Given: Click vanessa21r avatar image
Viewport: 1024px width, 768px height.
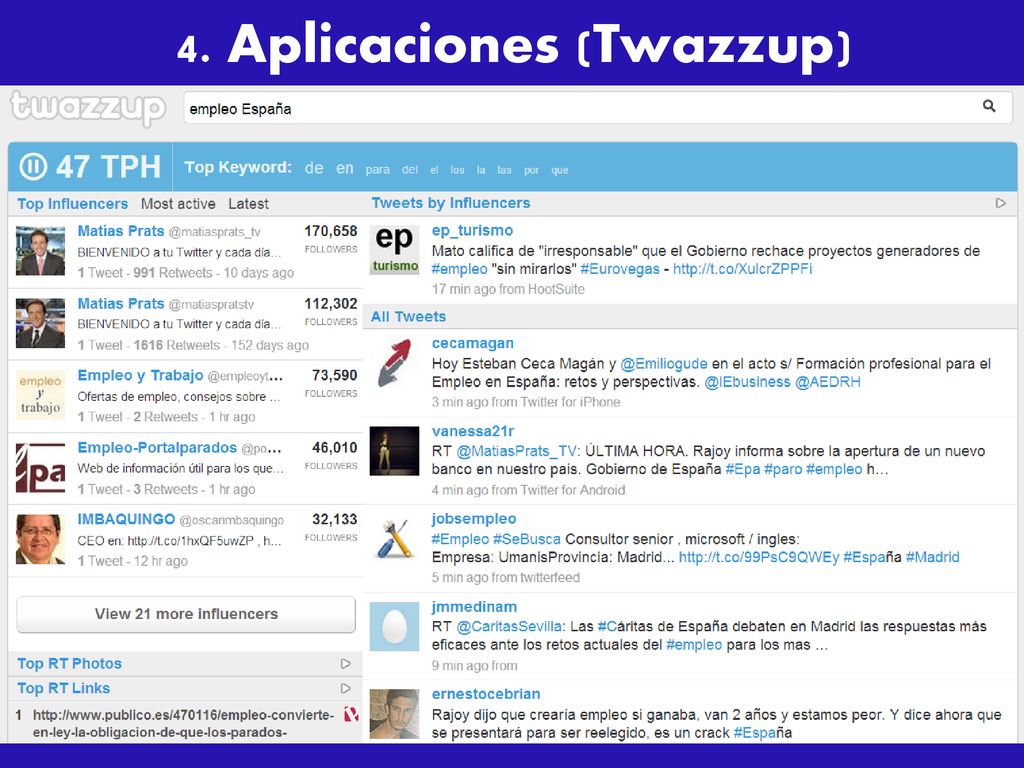Looking at the screenshot, I should click(x=394, y=451).
